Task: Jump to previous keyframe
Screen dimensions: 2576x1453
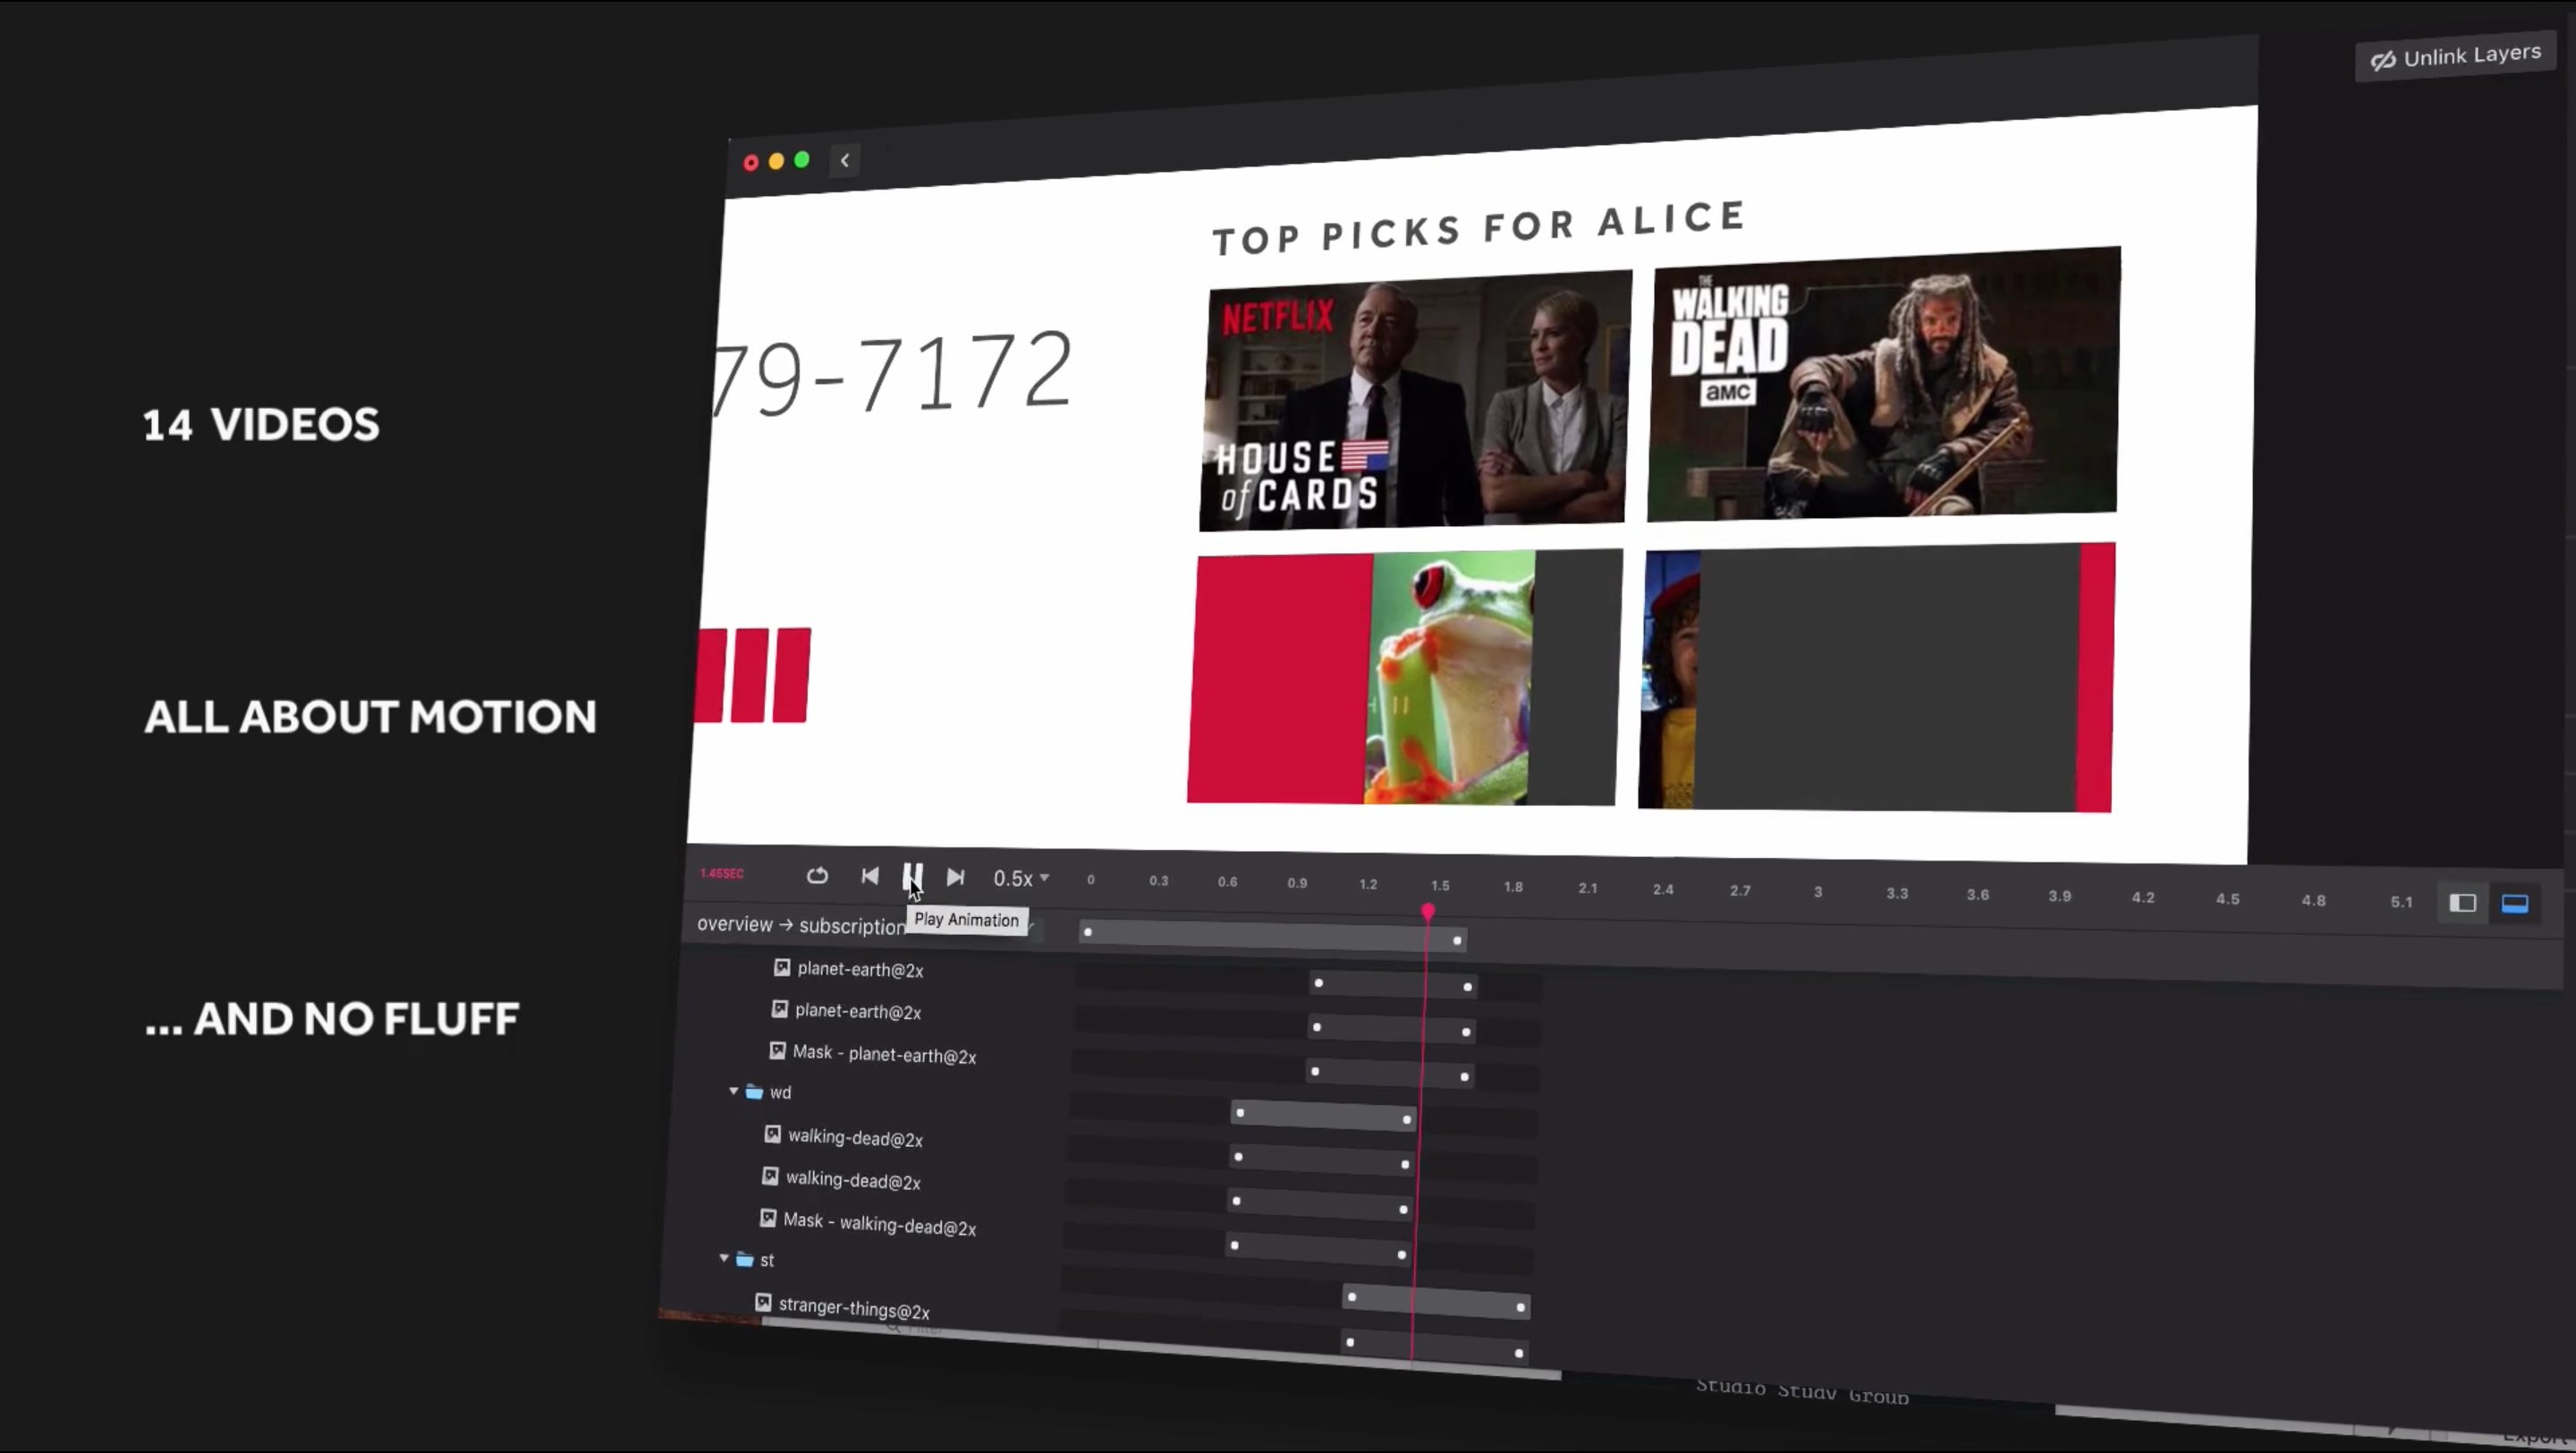Action: click(869, 877)
